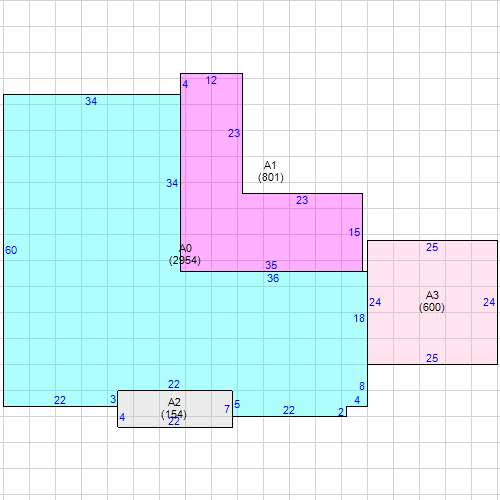Click the 2 dimension at the bottom-right notch
The width and height of the screenshot is (500, 500).
click(x=341, y=412)
